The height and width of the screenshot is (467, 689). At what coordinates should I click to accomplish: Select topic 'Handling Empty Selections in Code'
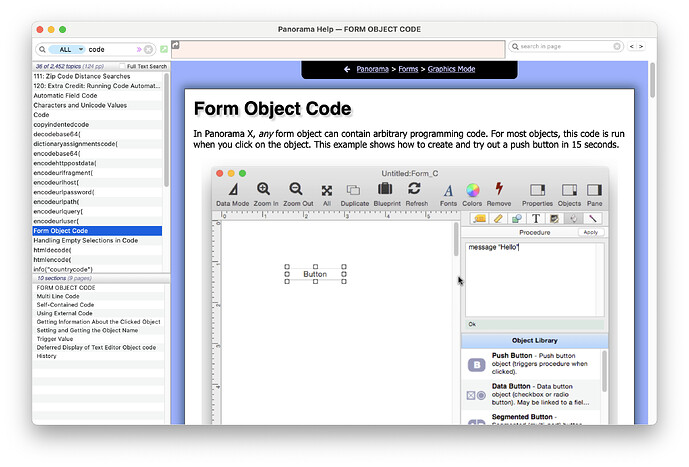98,240
